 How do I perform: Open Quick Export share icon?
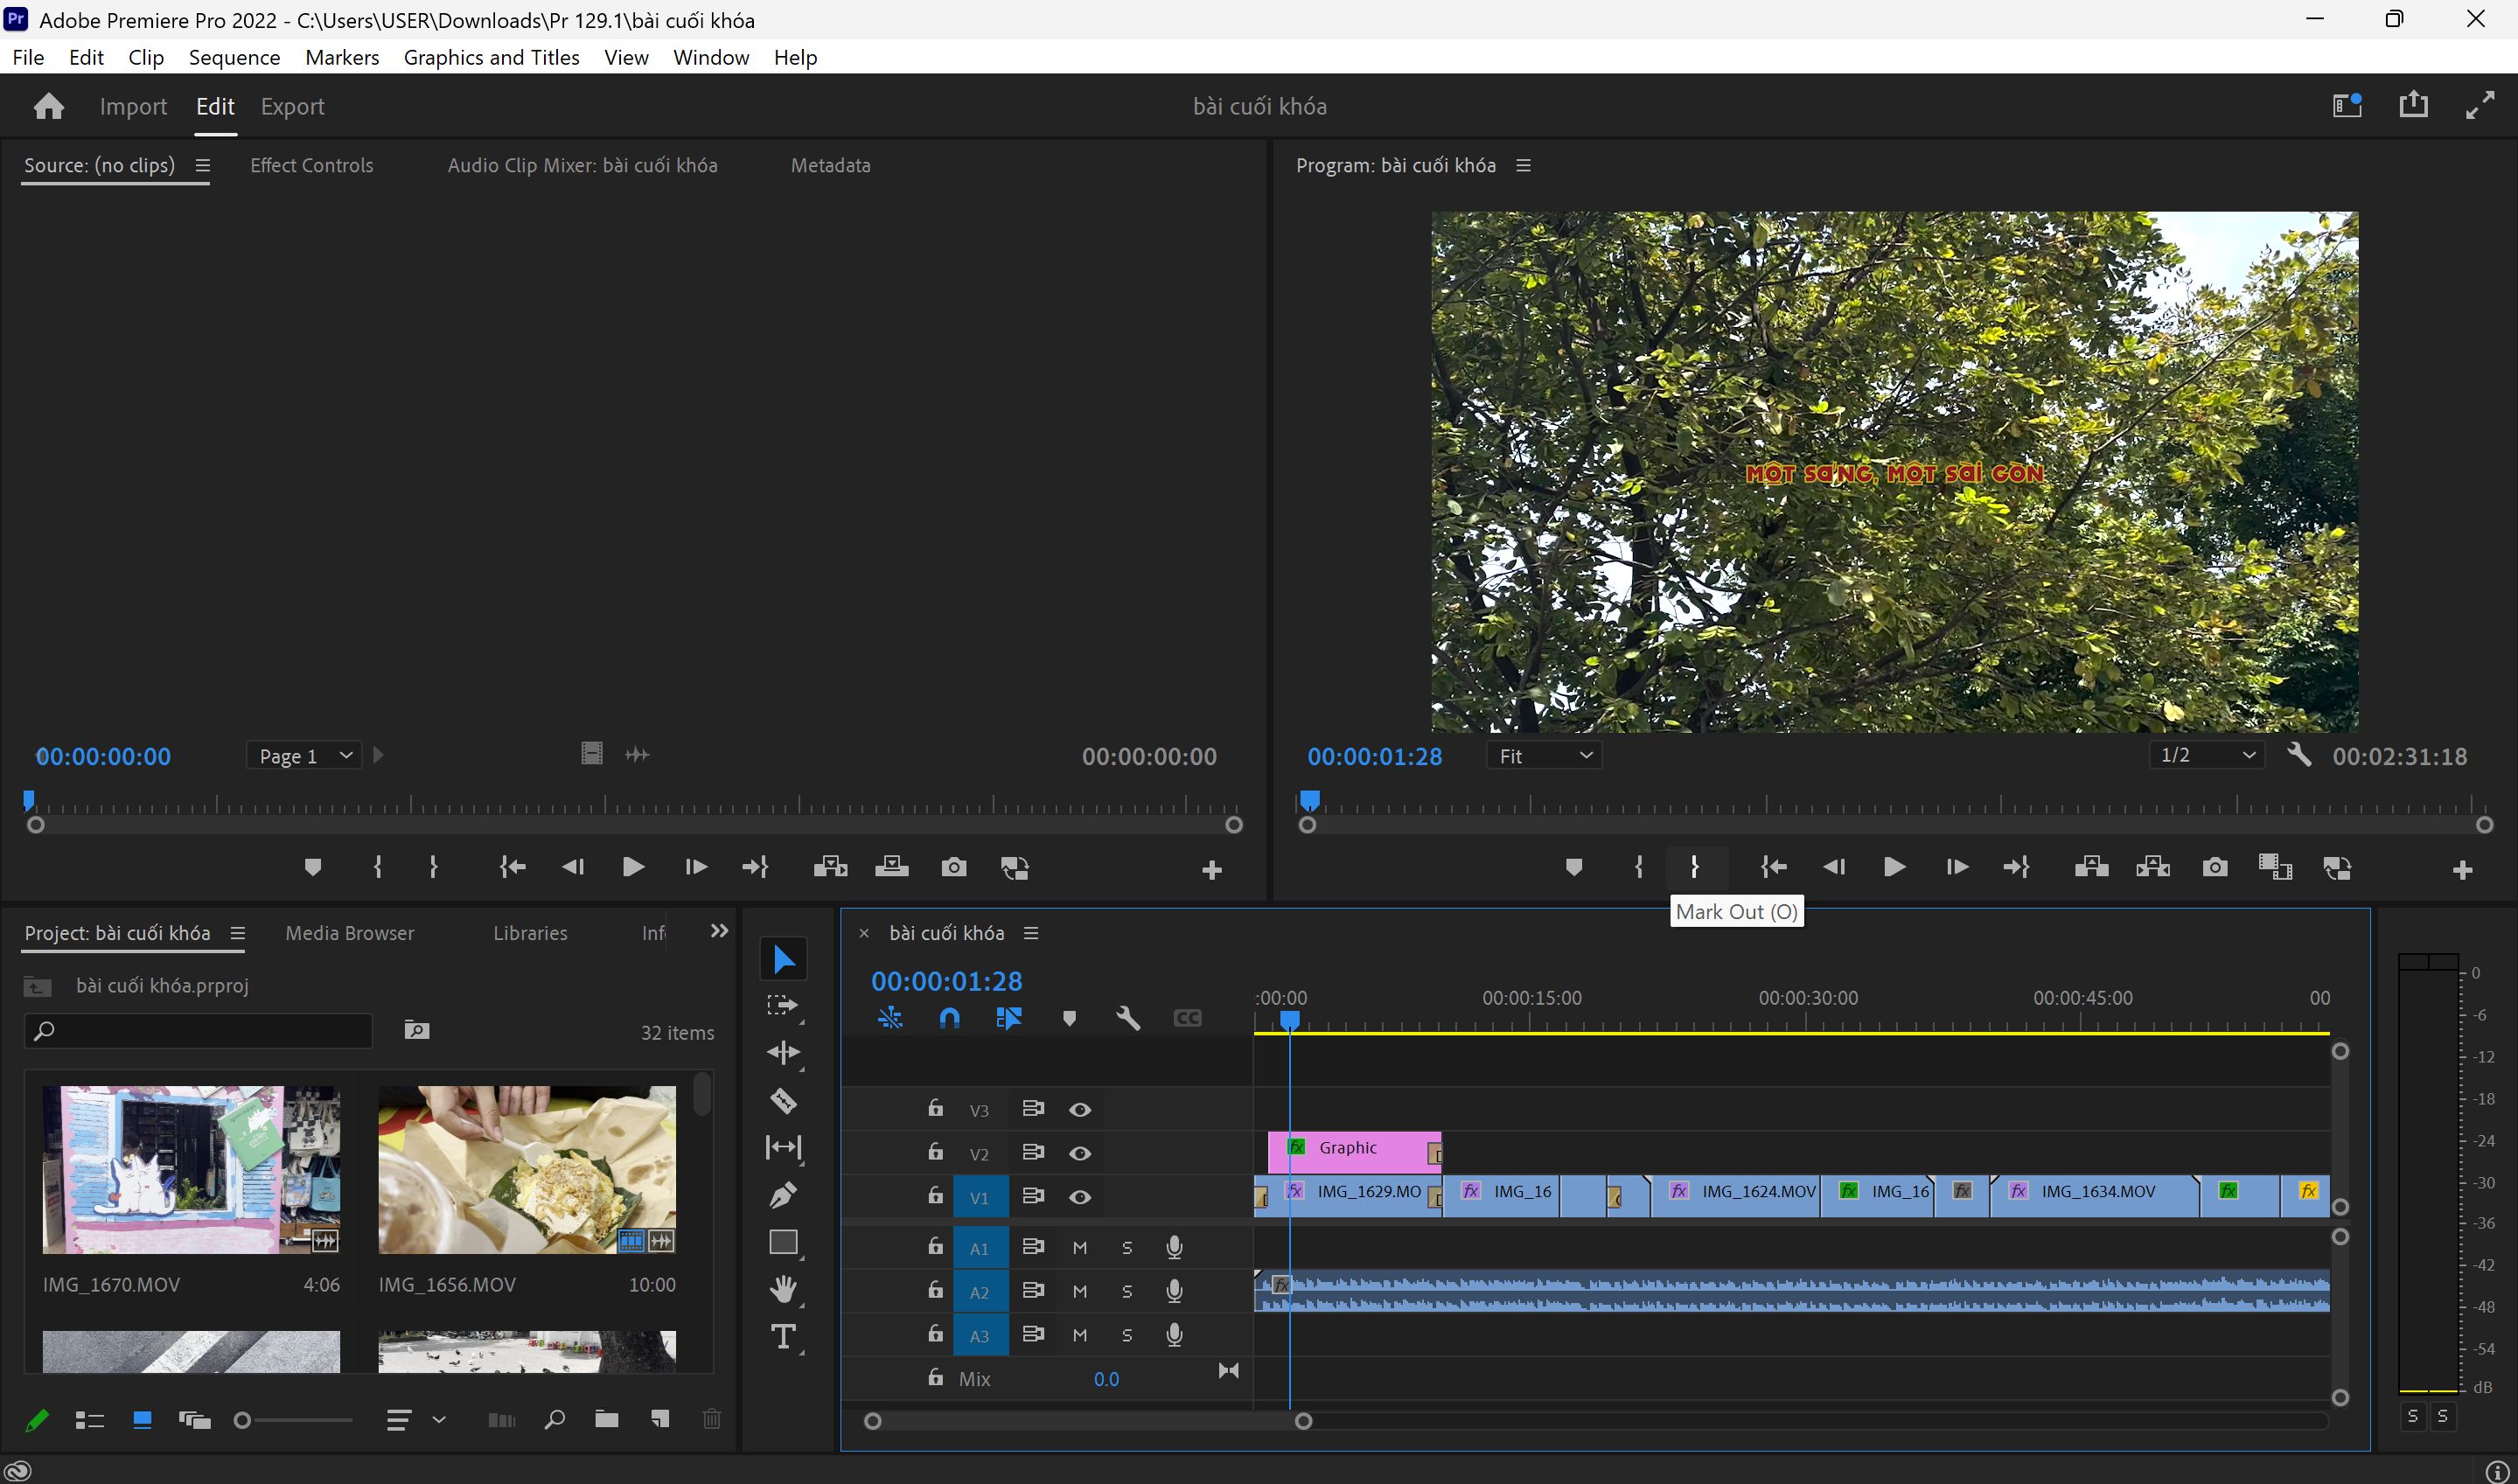point(2413,104)
